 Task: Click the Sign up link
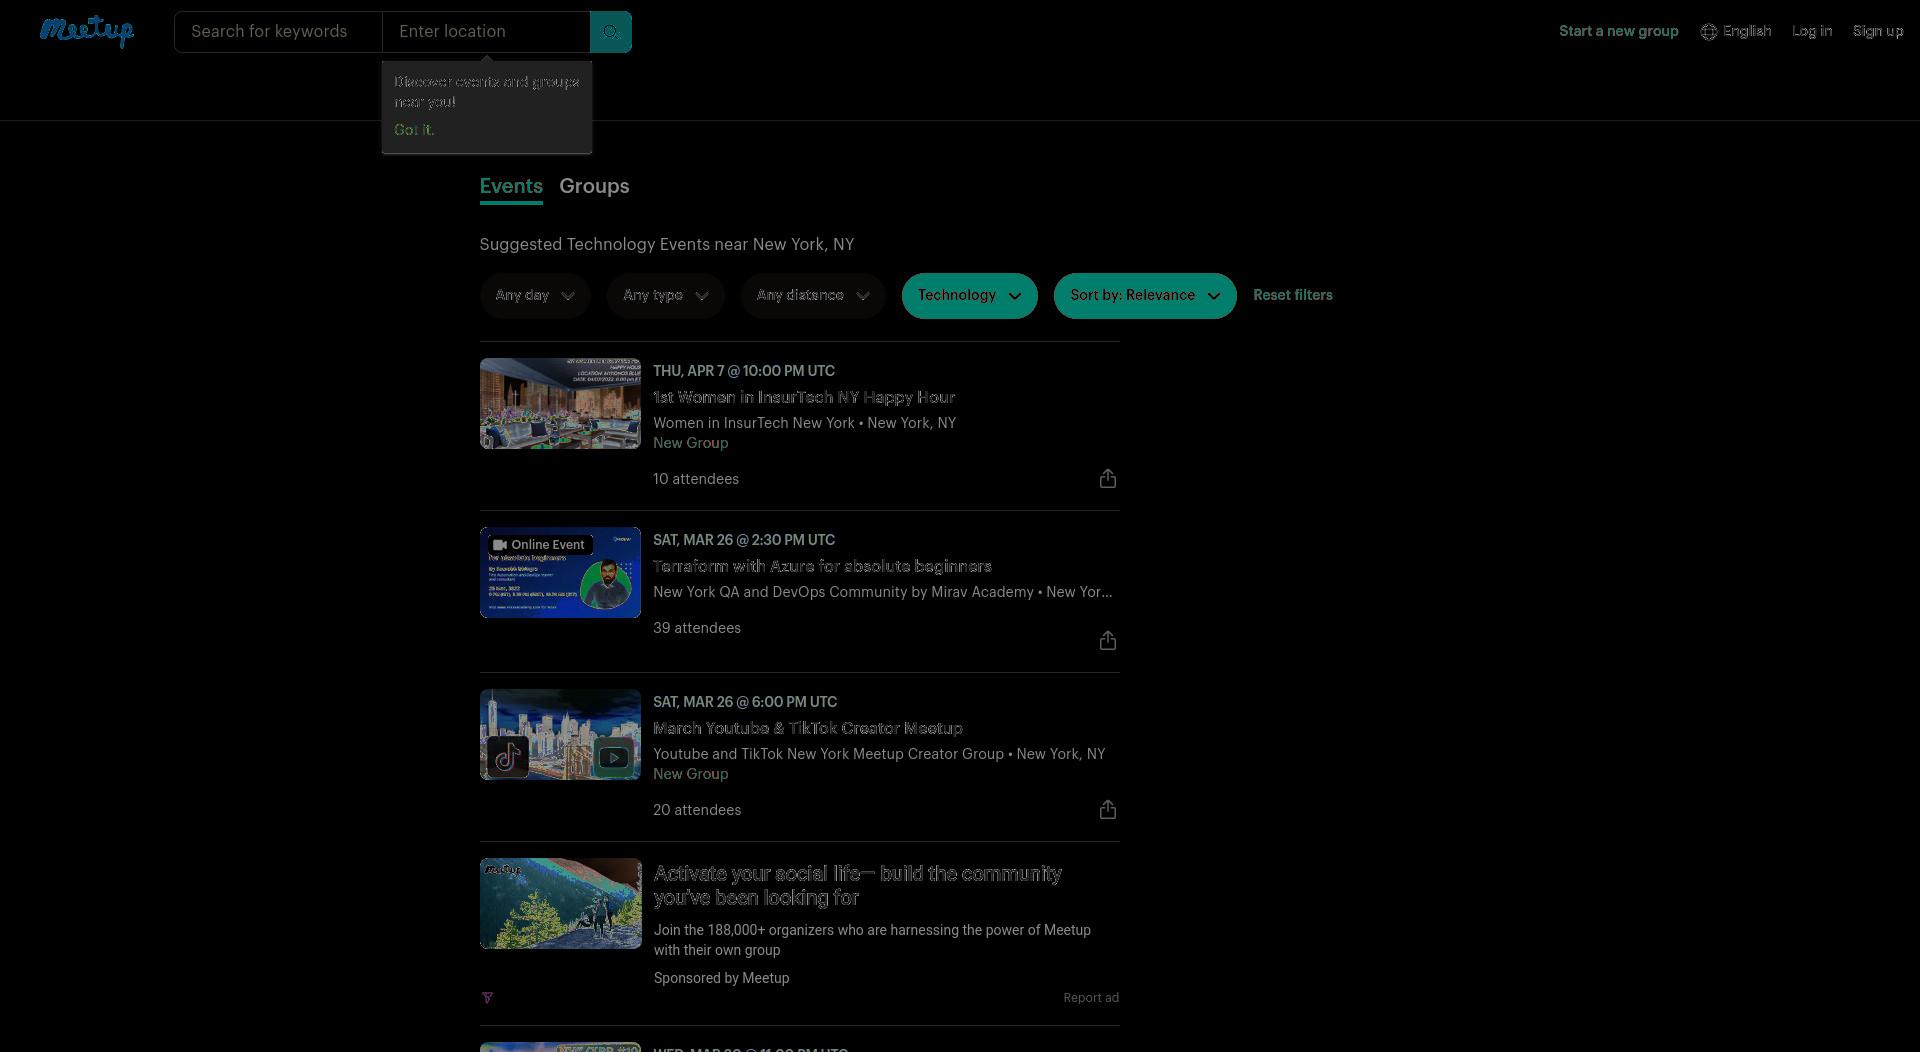coord(1877,32)
